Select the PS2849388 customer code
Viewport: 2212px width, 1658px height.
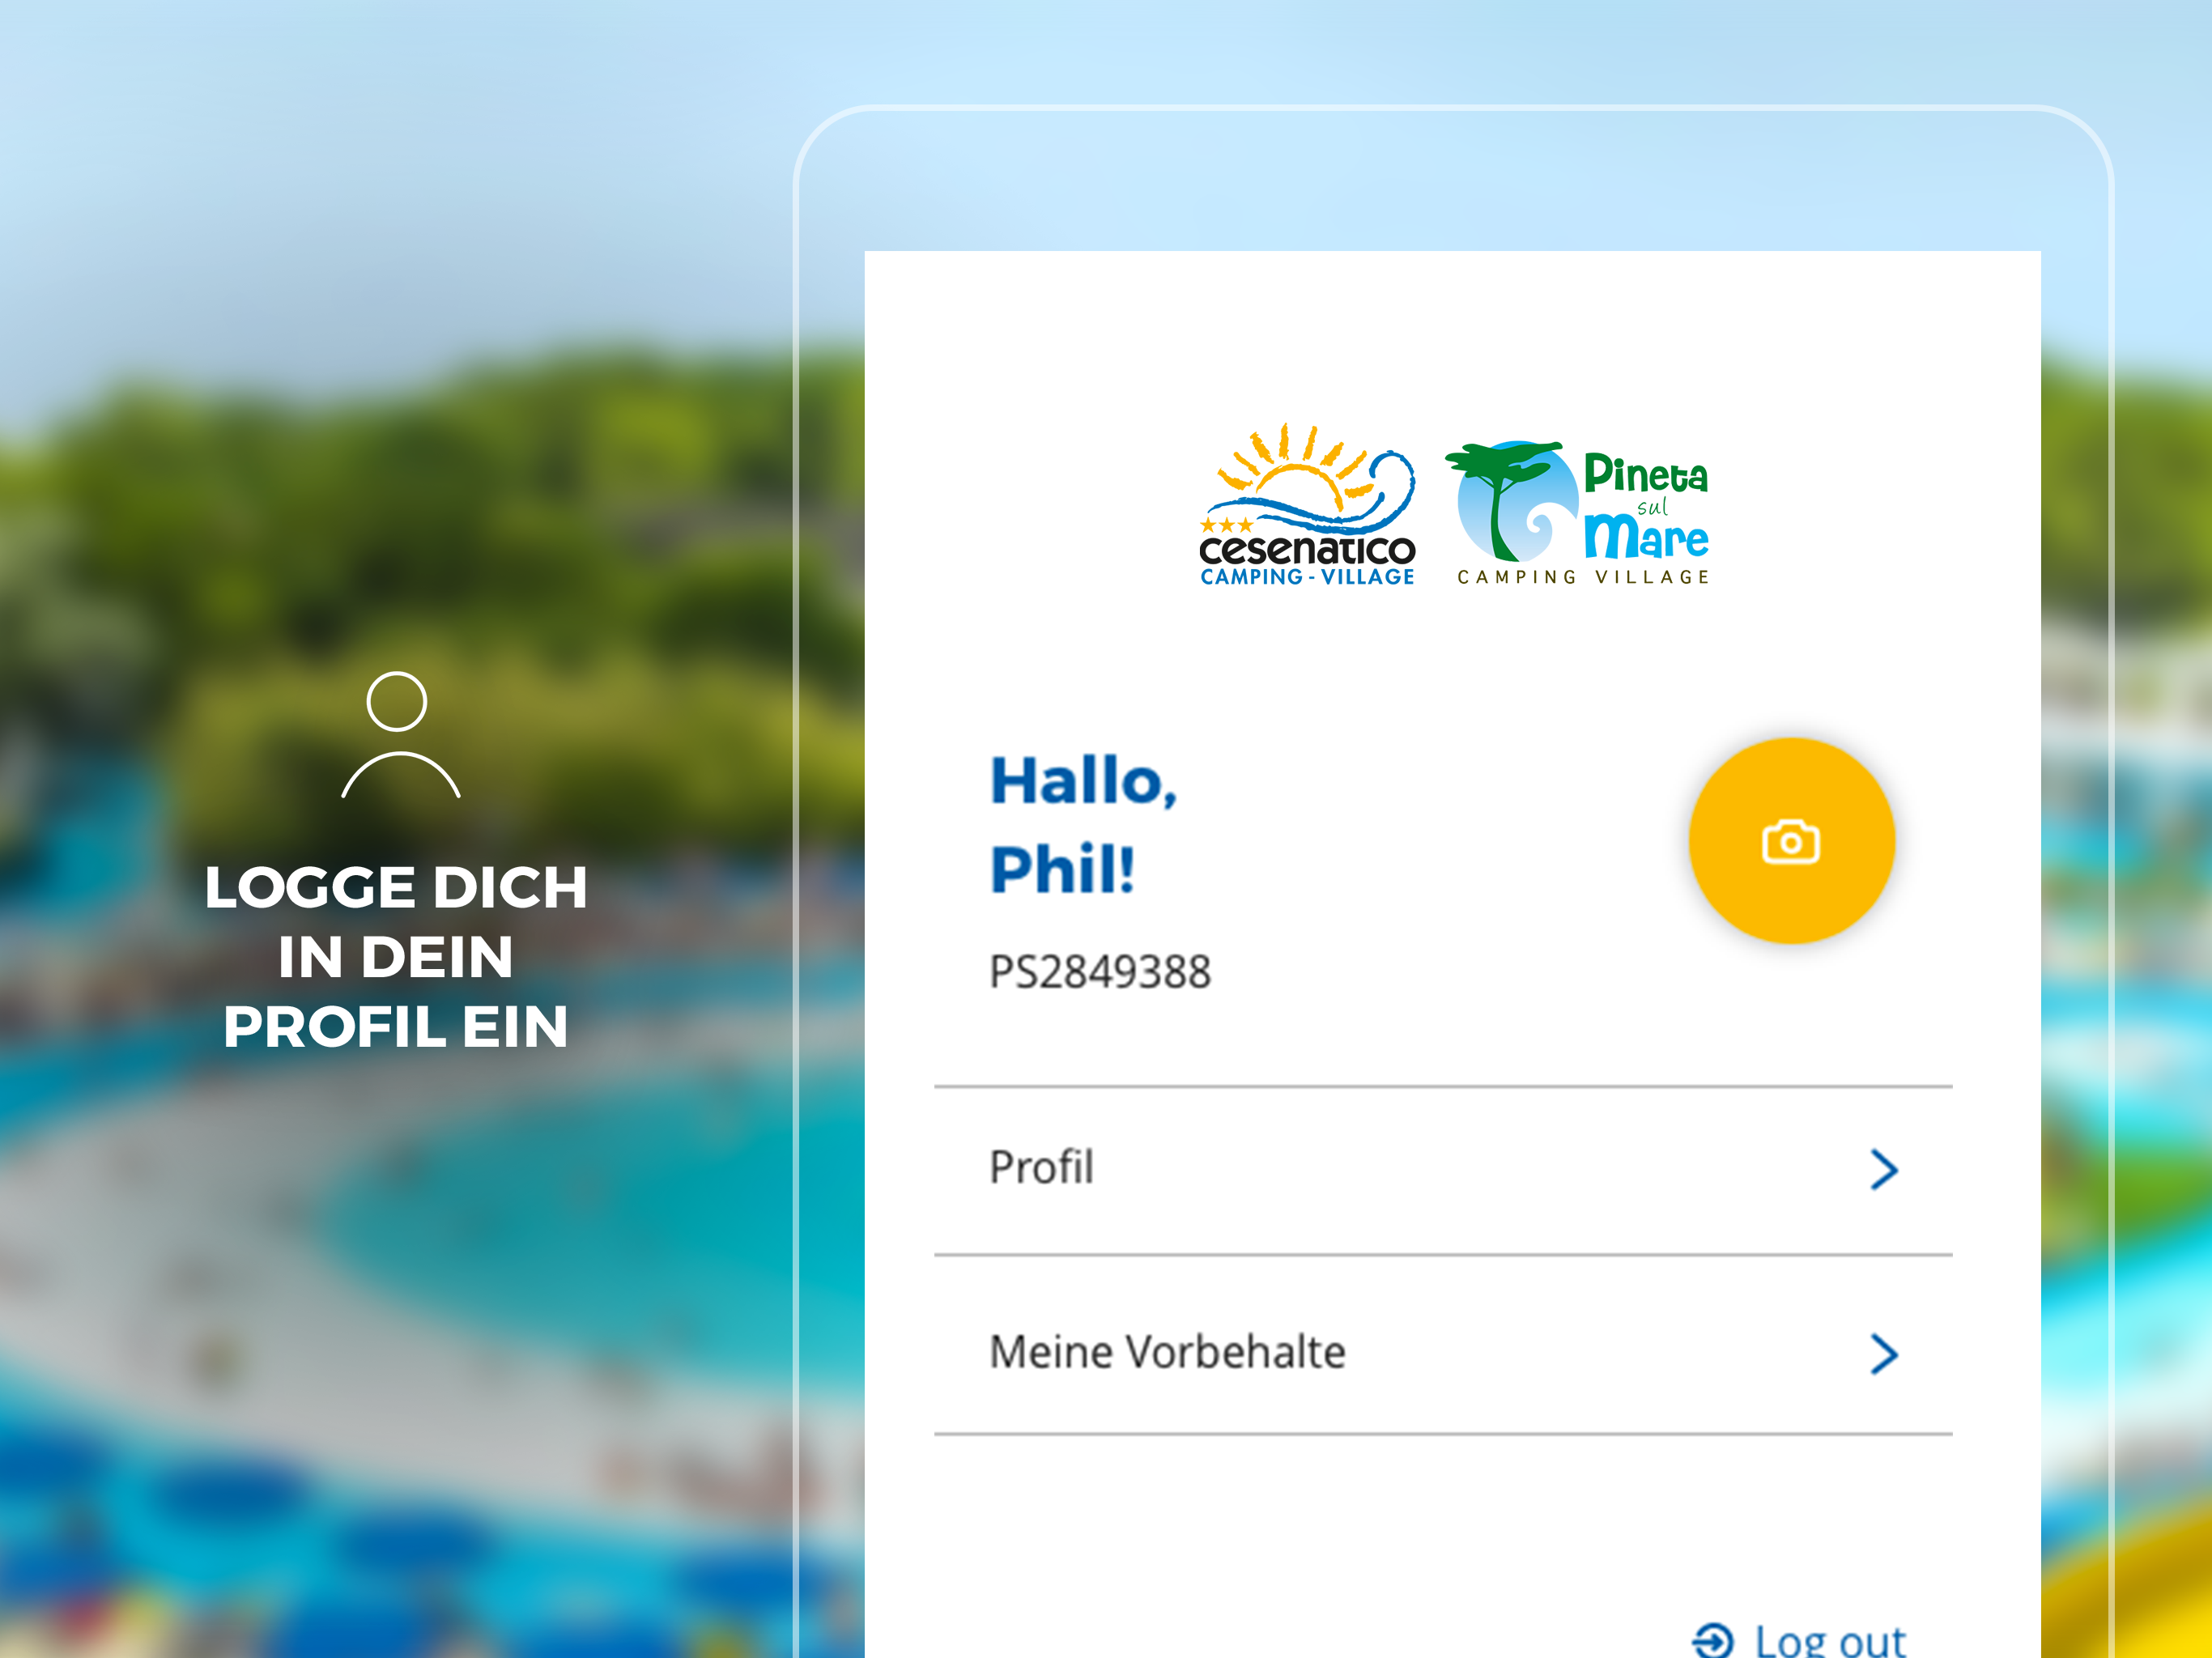click(x=1100, y=972)
